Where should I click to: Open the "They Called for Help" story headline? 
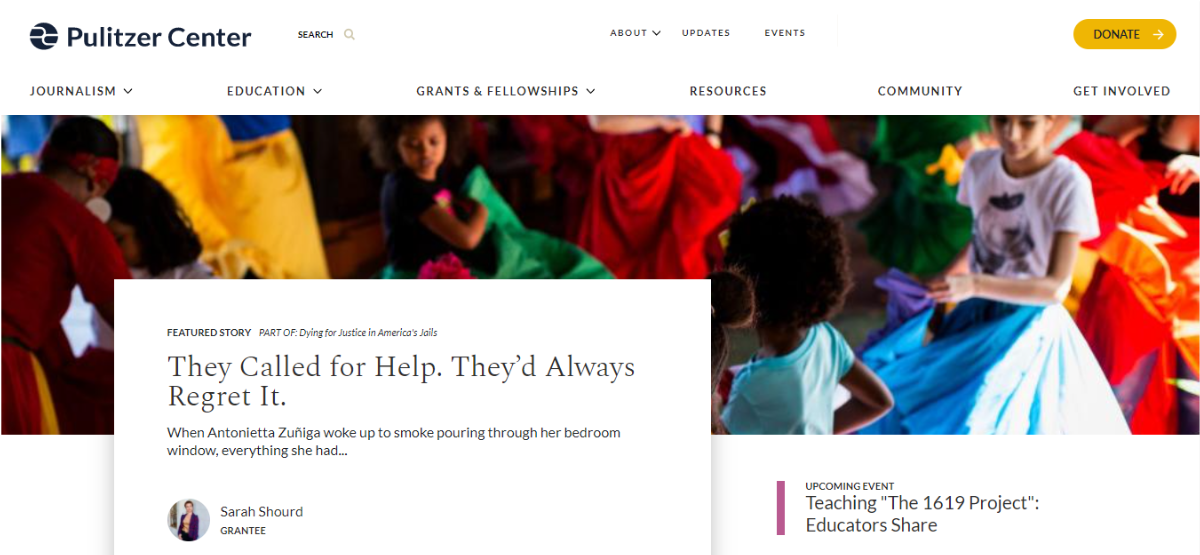point(401,381)
